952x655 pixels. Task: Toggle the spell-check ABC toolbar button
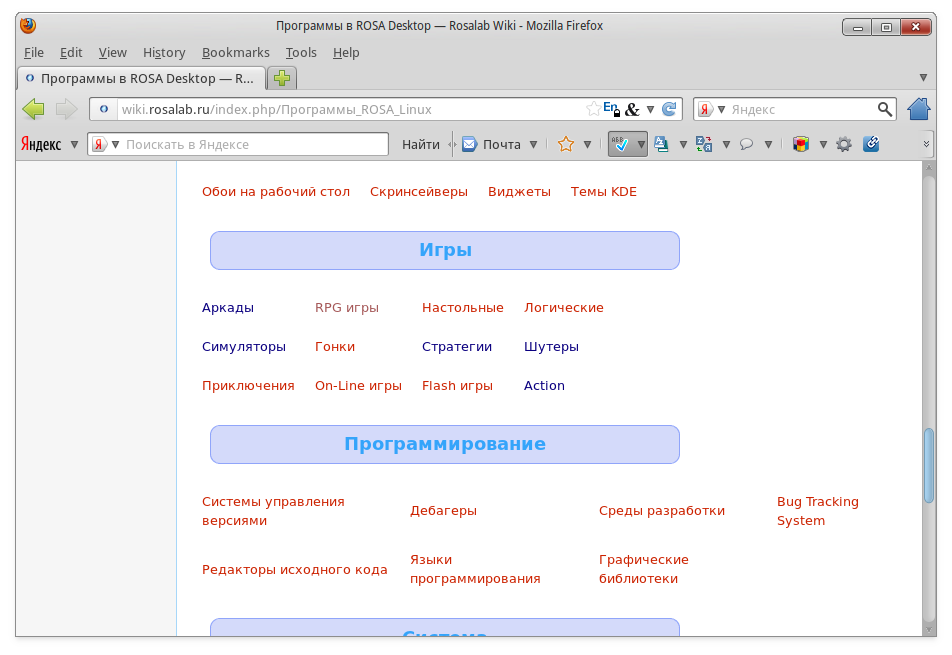(x=621, y=144)
